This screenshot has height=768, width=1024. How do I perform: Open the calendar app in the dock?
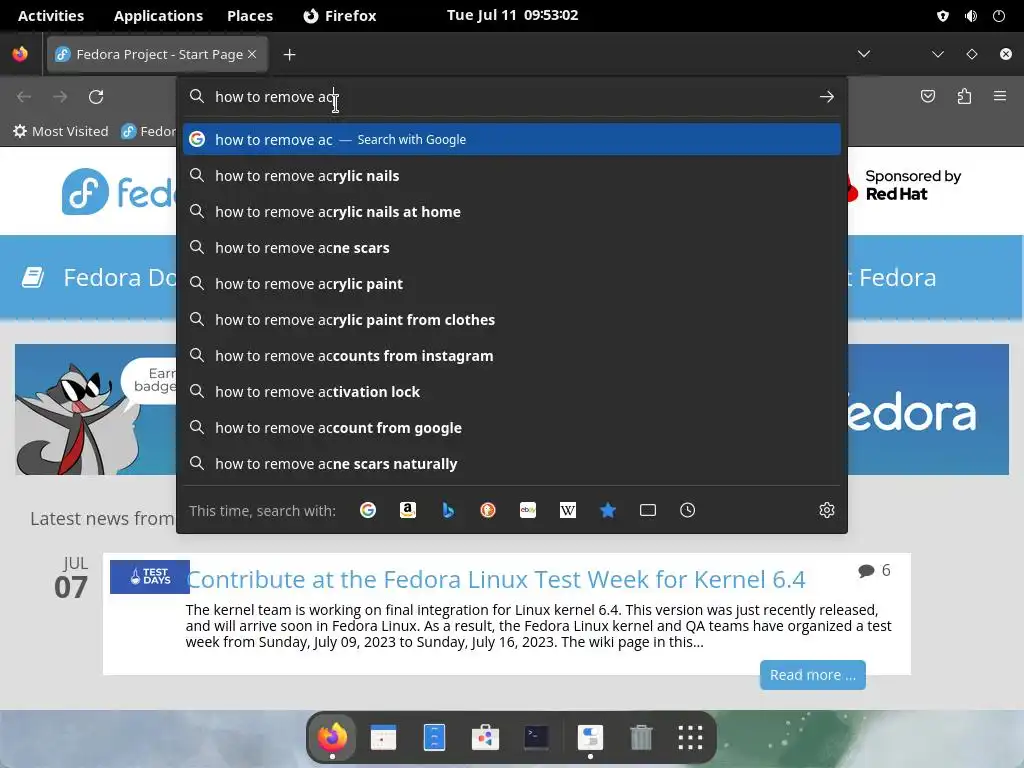pos(383,737)
